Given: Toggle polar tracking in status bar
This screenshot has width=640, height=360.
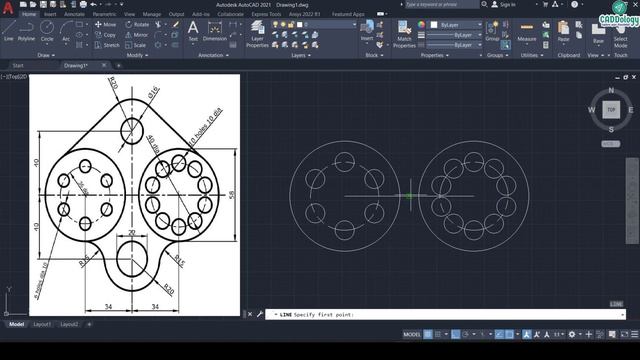Looking at the screenshot, I should click(x=465, y=334).
